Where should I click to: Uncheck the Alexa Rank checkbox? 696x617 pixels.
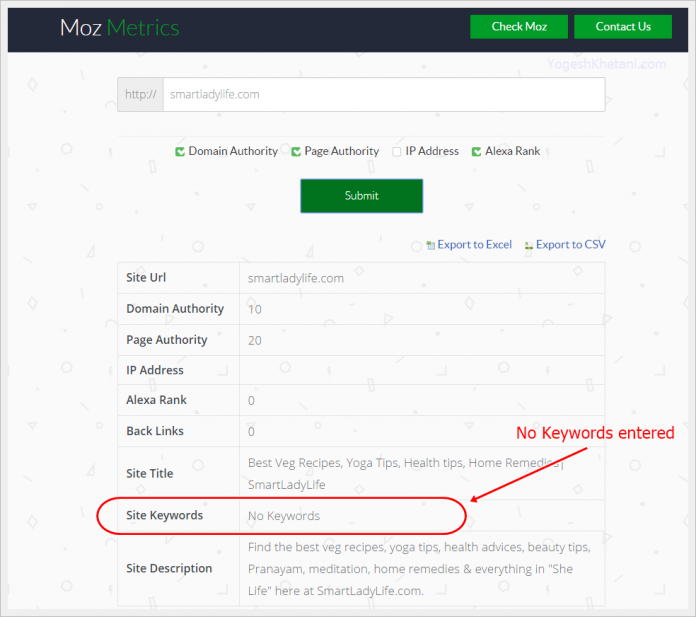point(476,152)
